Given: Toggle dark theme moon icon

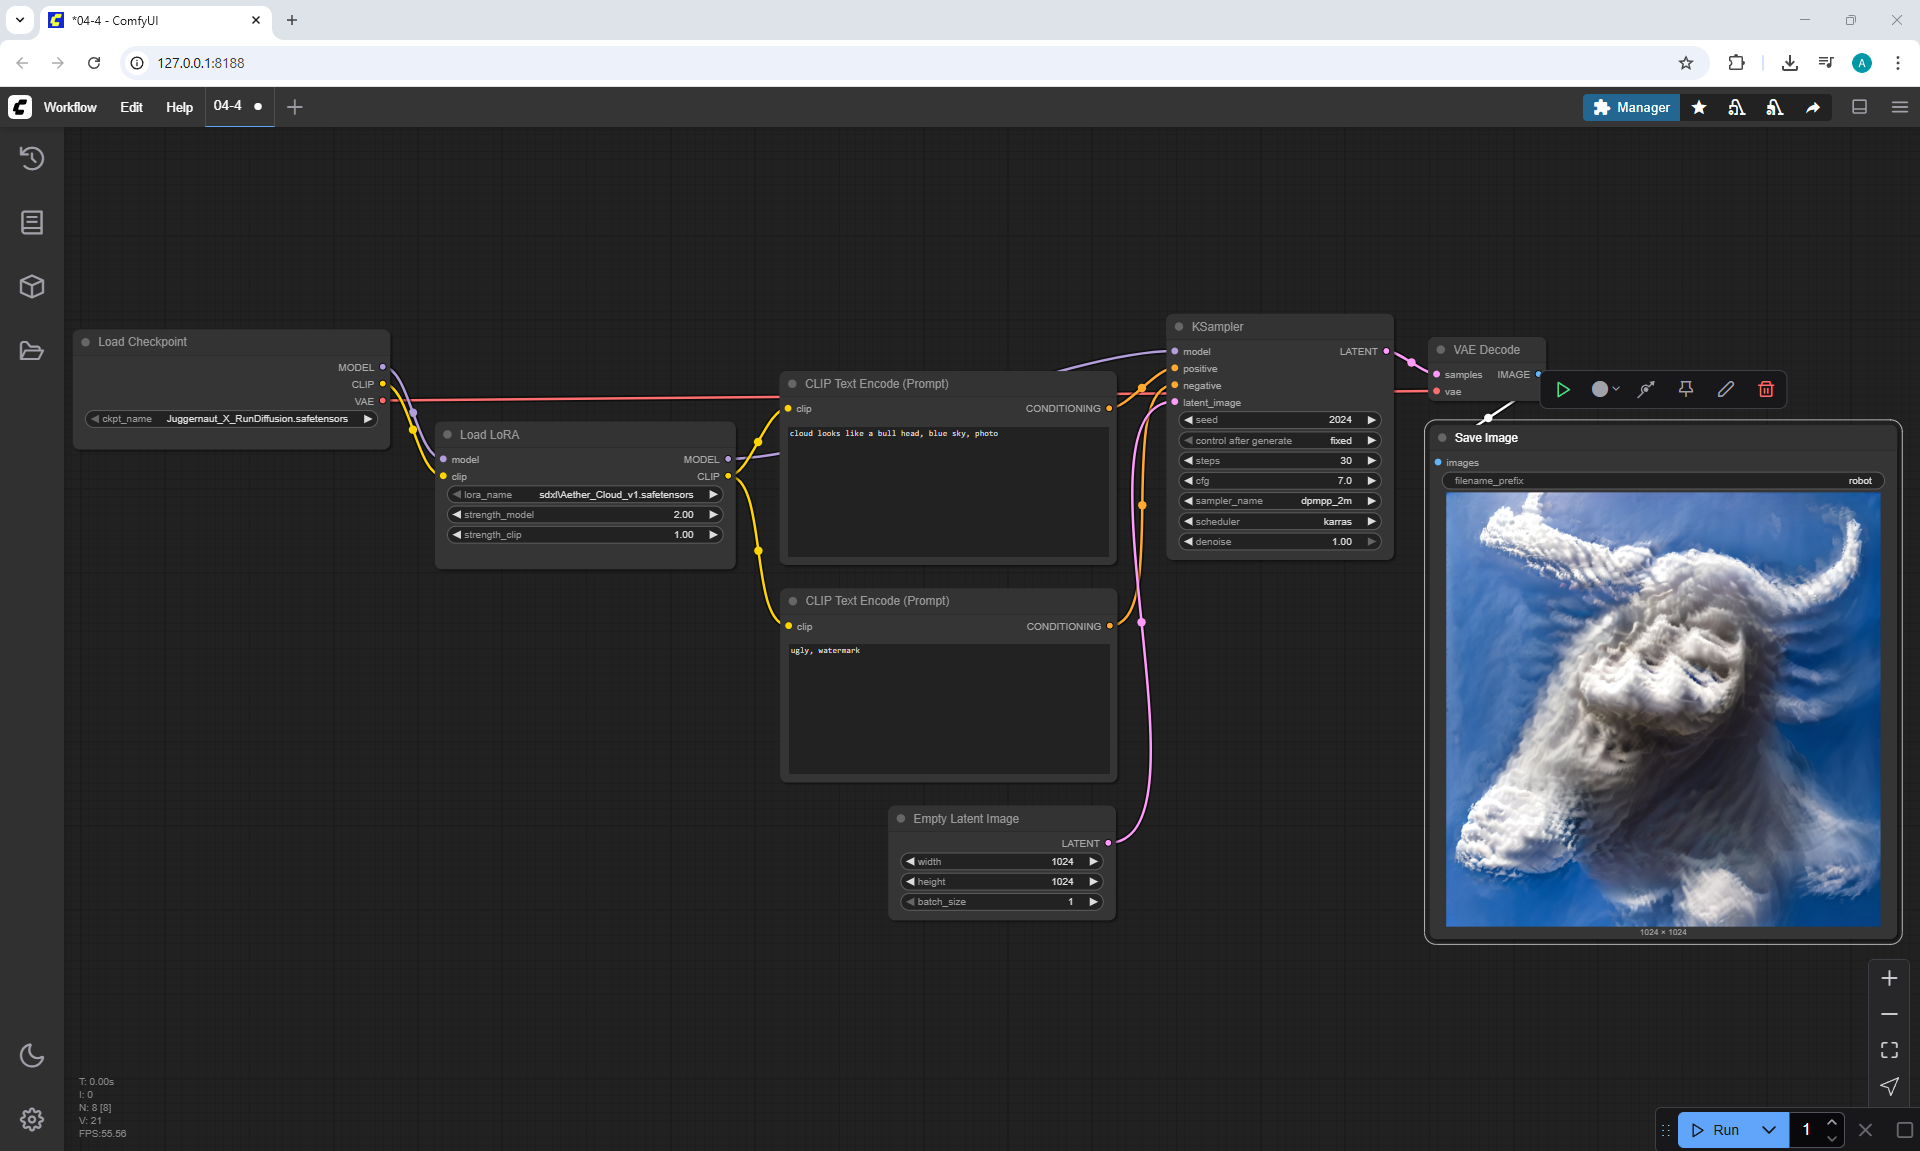Looking at the screenshot, I should (32, 1055).
